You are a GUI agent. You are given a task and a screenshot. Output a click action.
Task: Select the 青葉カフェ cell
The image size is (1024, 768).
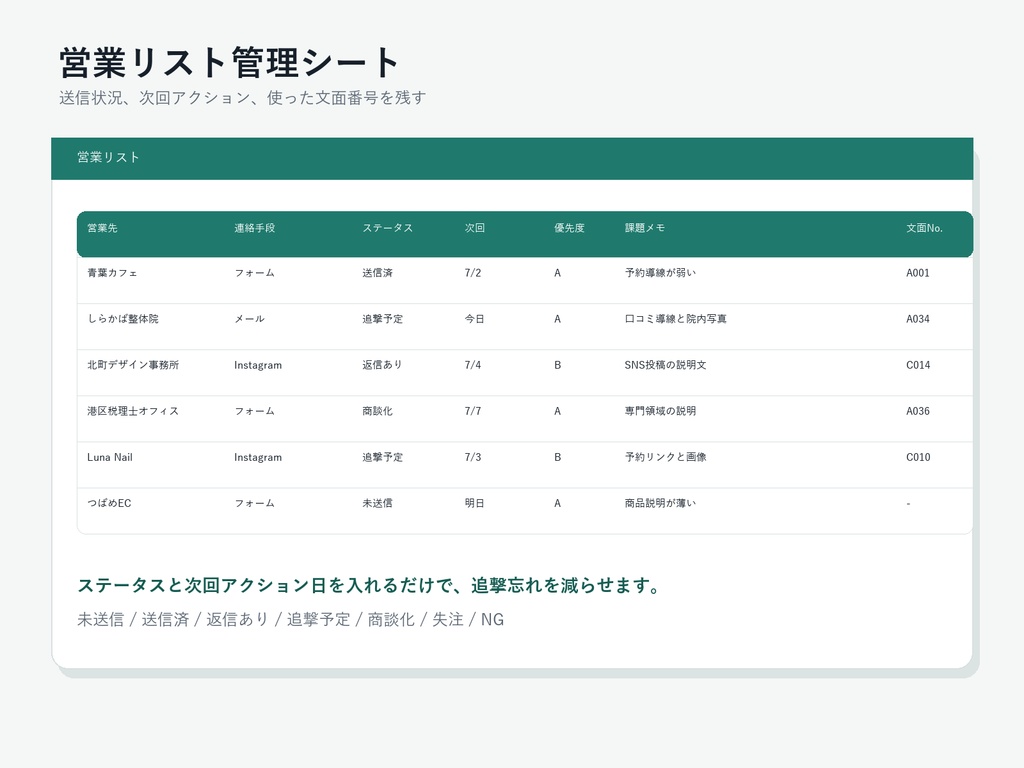112,273
